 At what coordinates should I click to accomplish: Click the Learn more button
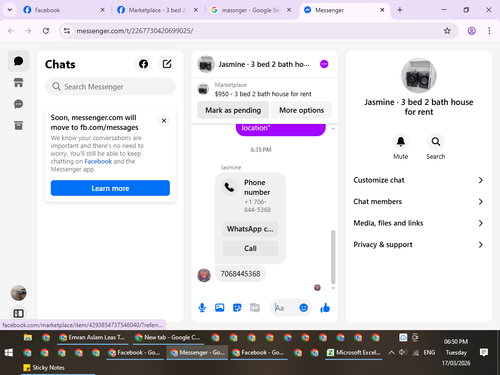(110, 188)
